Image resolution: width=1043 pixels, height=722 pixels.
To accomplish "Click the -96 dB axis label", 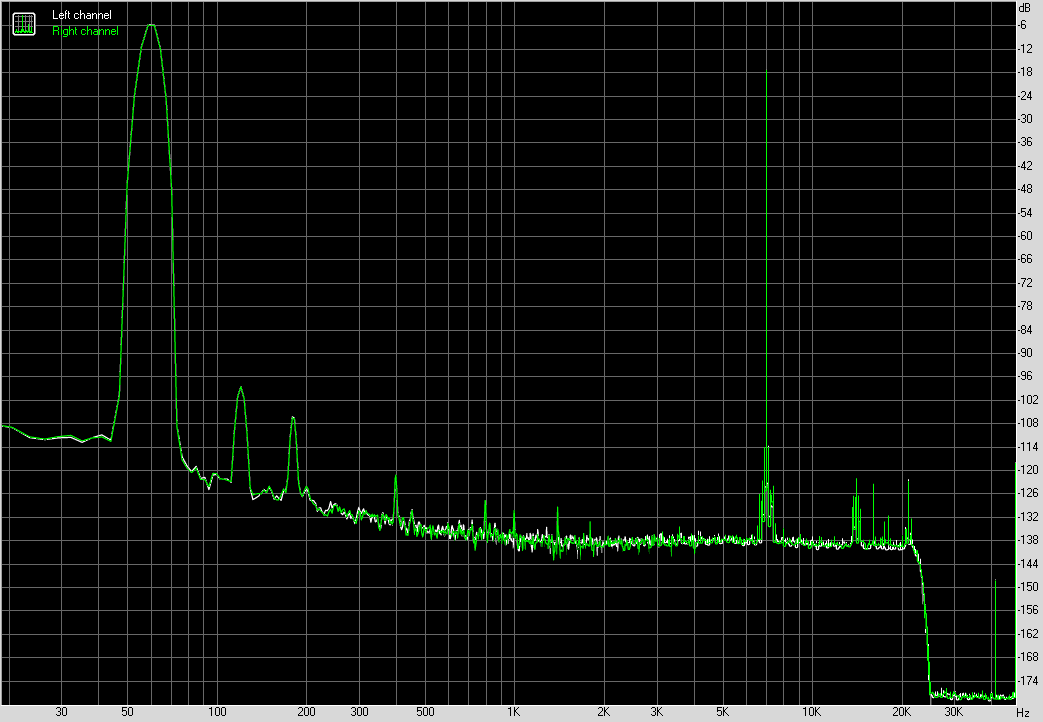I will pyautogui.click(x=1025, y=376).
